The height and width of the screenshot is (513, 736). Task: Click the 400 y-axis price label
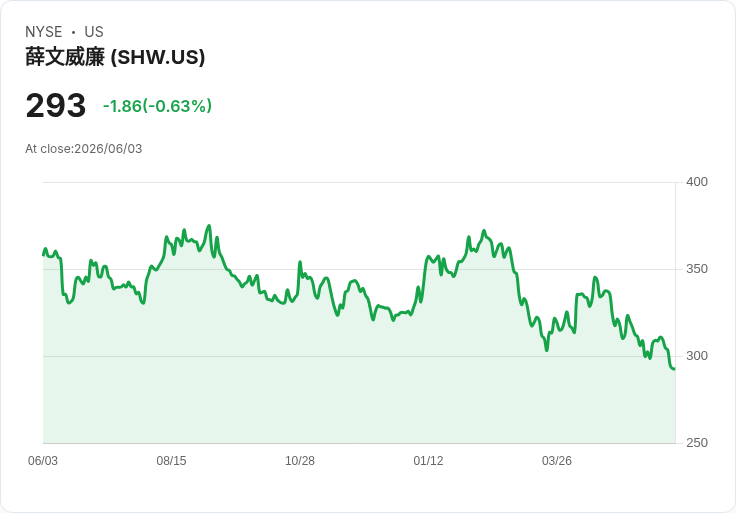697,182
